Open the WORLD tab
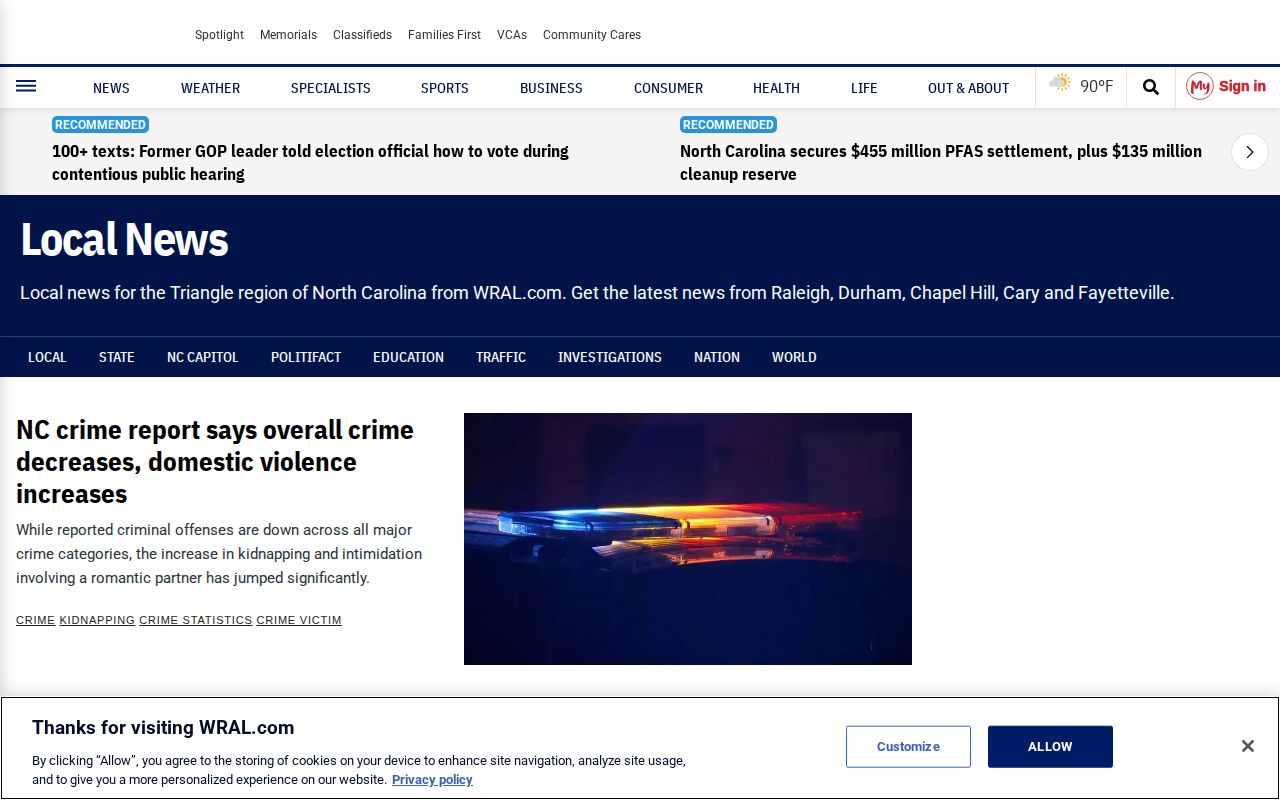This screenshot has width=1280, height=800. click(794, 357)
